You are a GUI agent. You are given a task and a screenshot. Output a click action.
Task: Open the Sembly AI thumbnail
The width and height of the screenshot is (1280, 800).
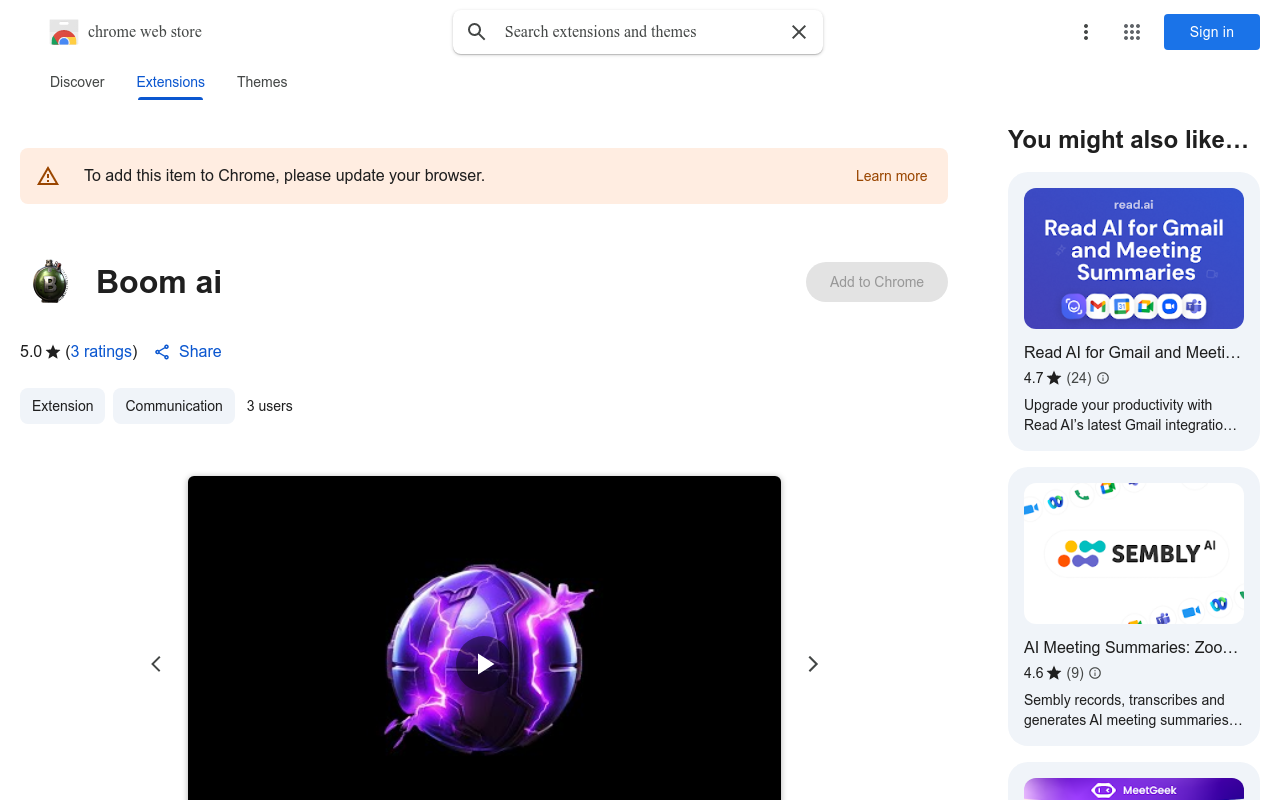pos(1134,553)
